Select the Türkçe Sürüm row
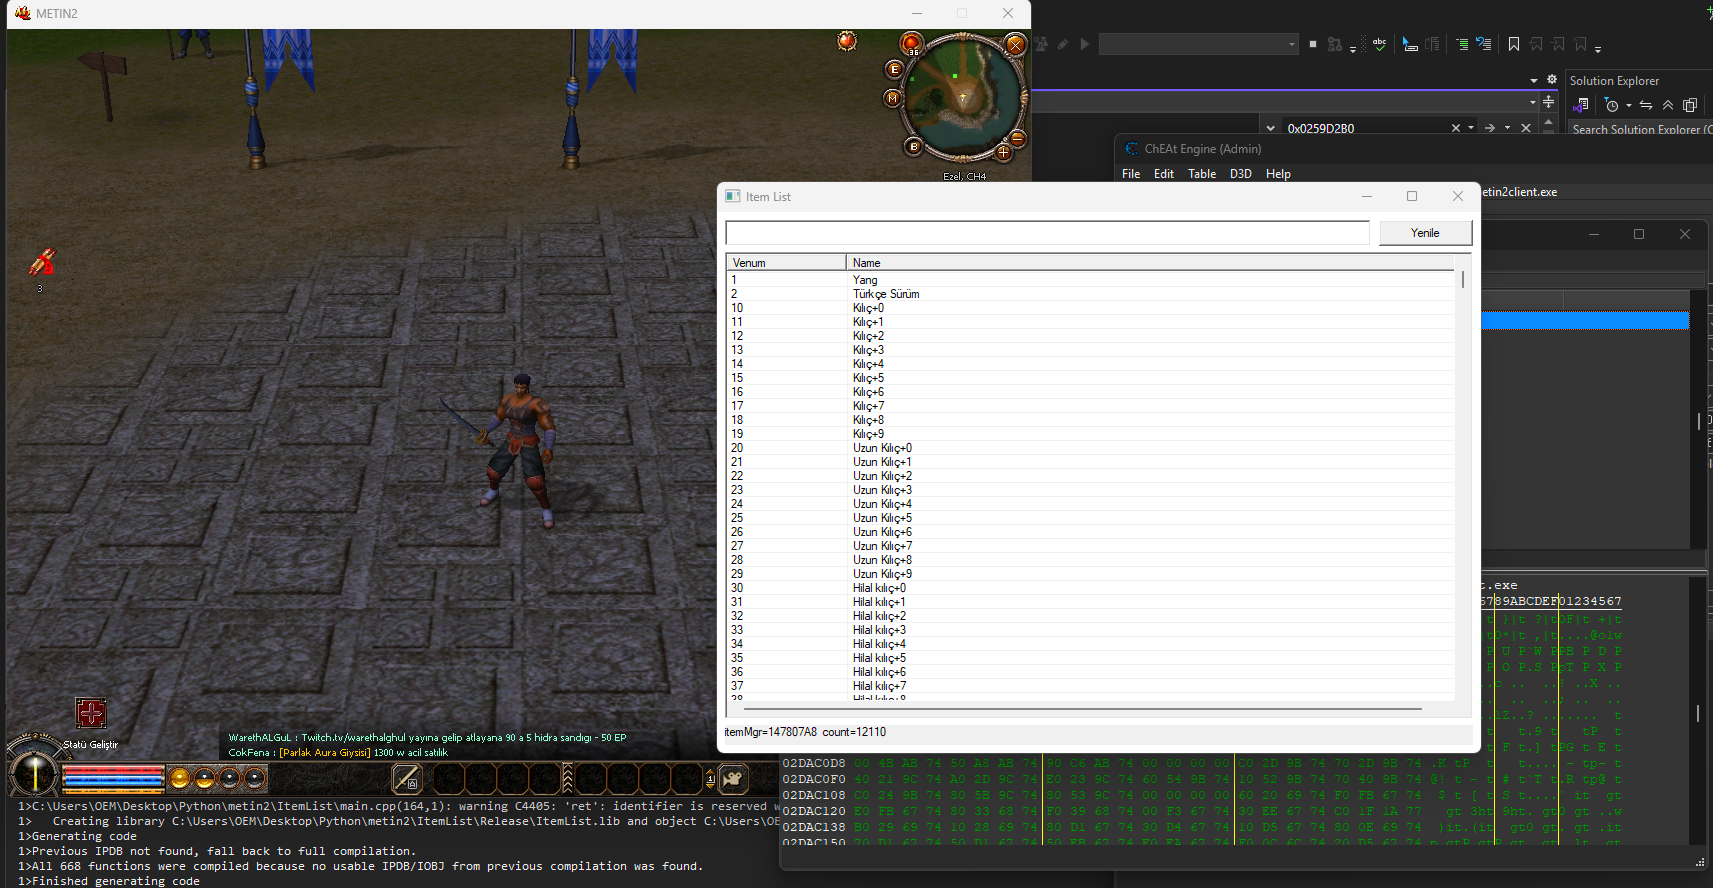 click(1090, 294)
